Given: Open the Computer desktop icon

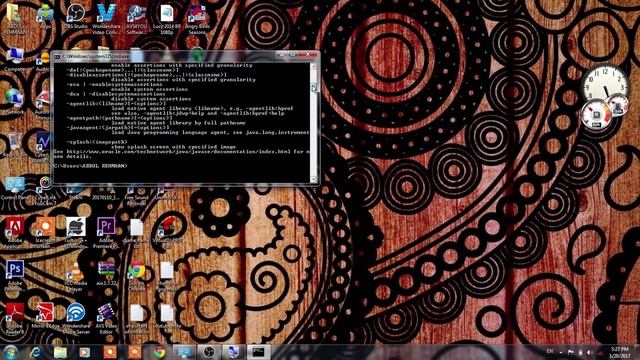Looking at the screenshot, I should click(15, 60).
